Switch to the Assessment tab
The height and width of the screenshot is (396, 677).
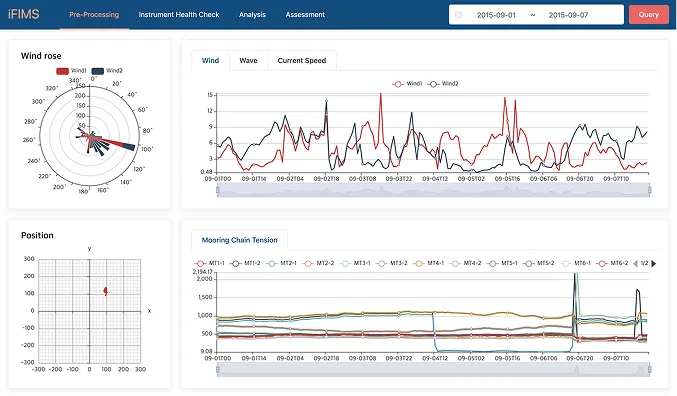305,15
